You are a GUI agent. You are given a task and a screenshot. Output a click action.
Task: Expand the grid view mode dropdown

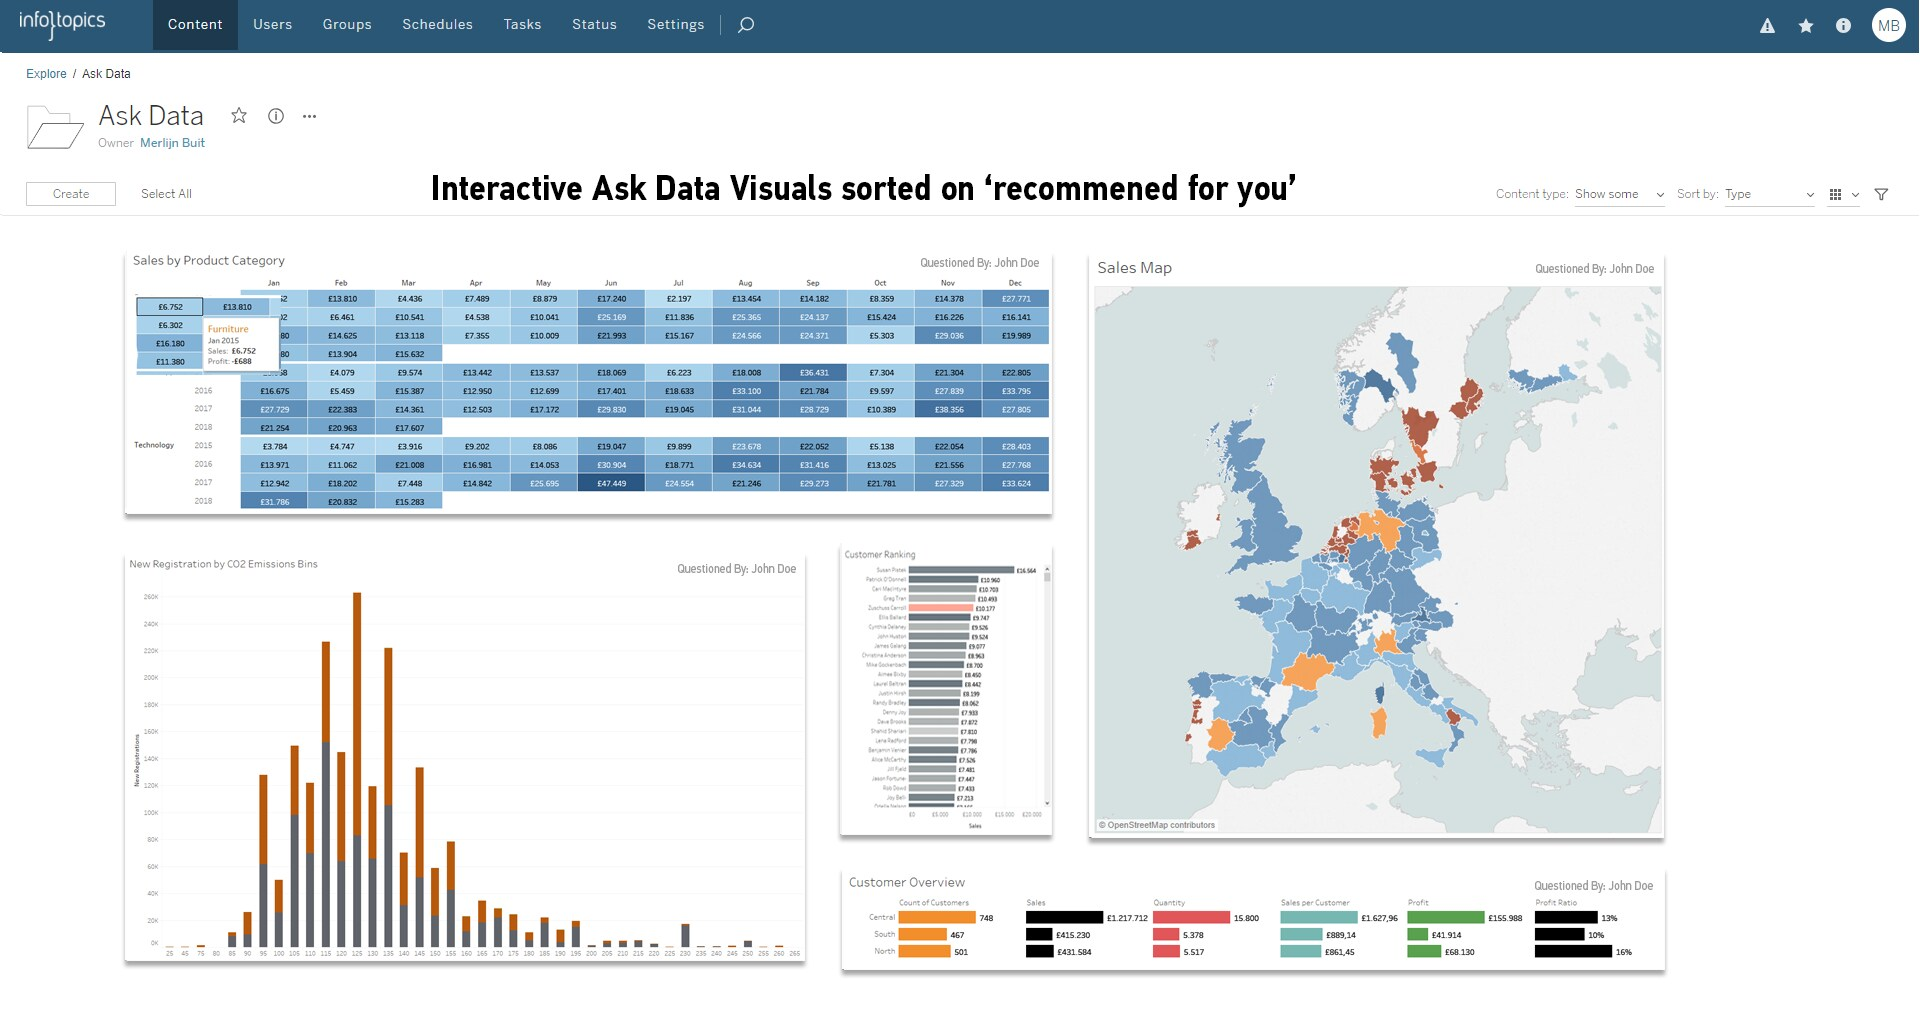click(x=1843, y=194)
